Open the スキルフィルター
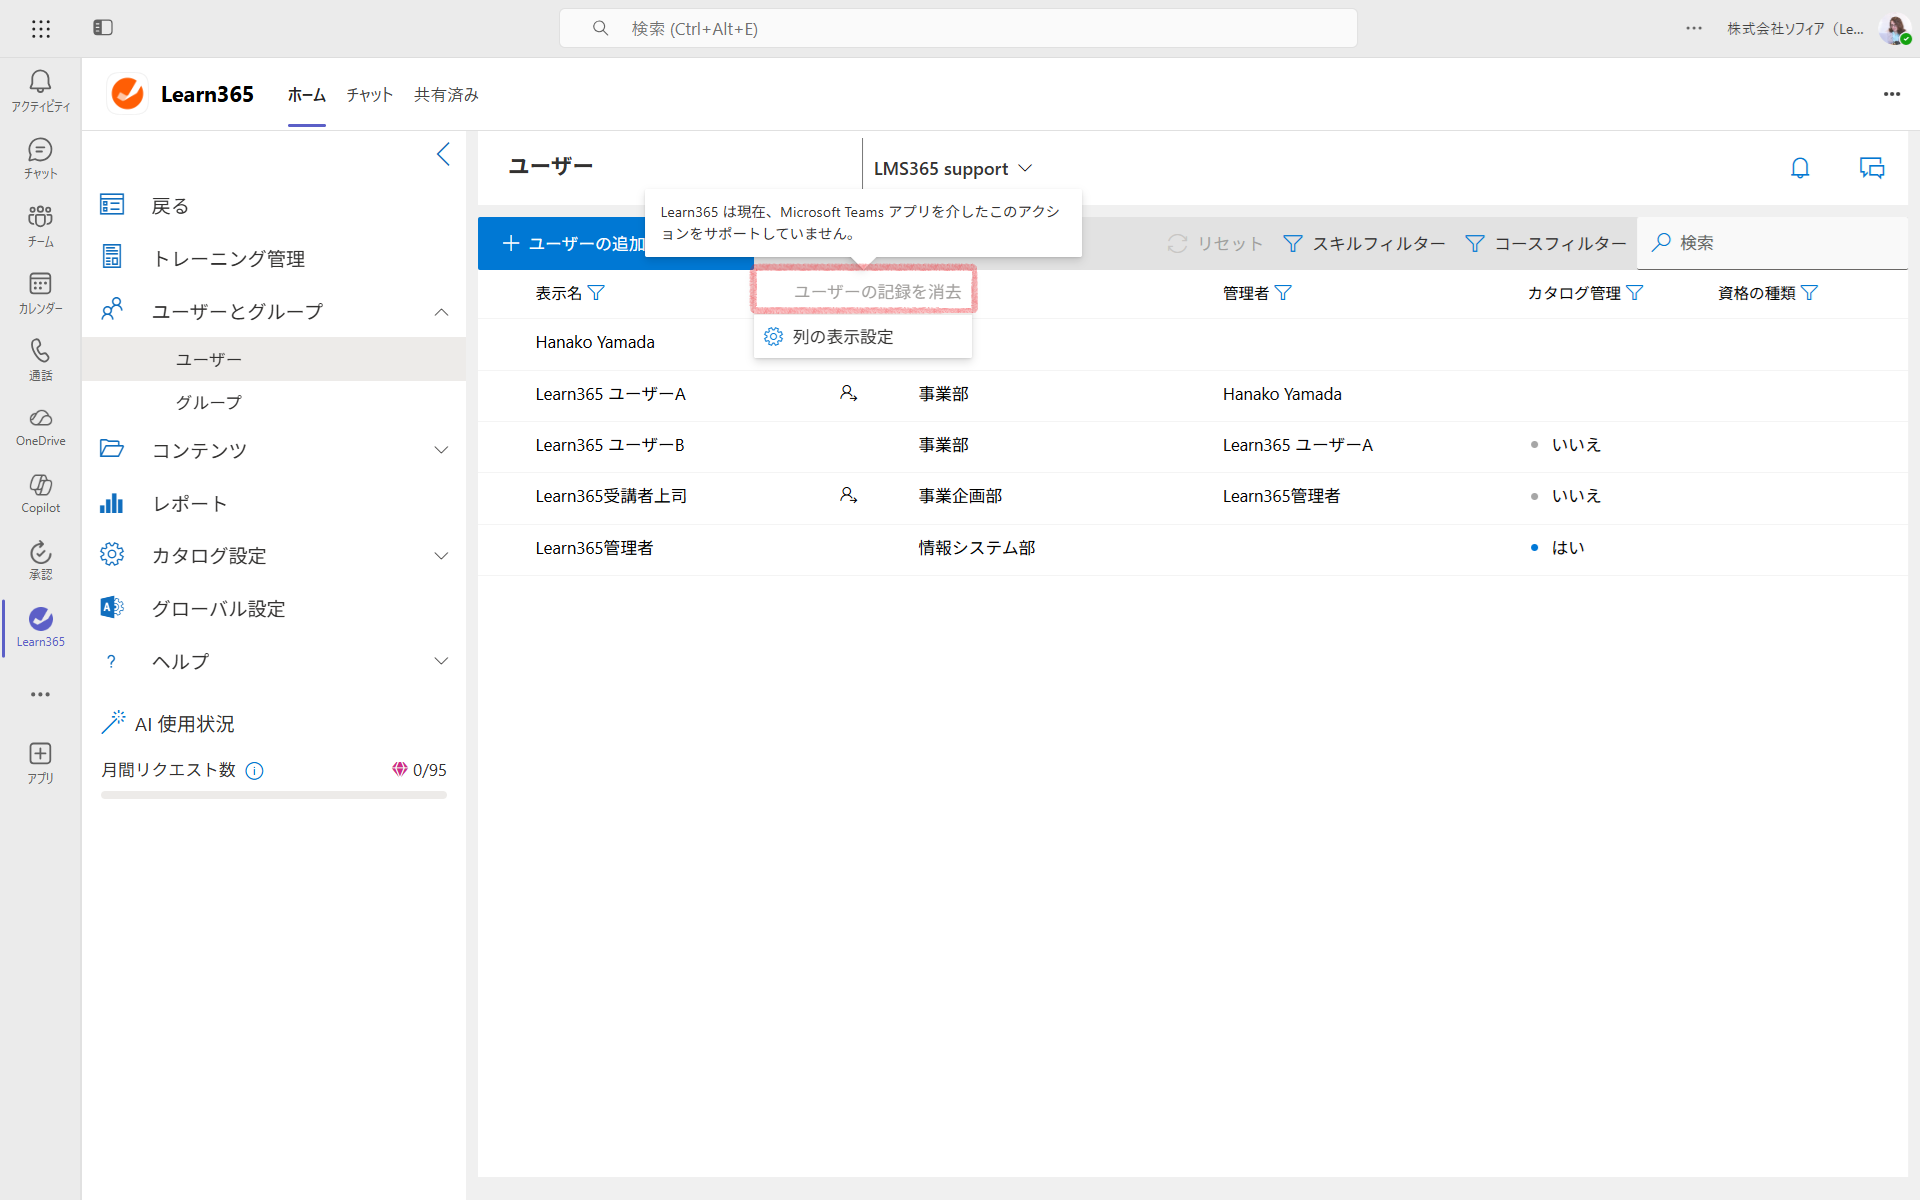 click(x=1364, y=244)
